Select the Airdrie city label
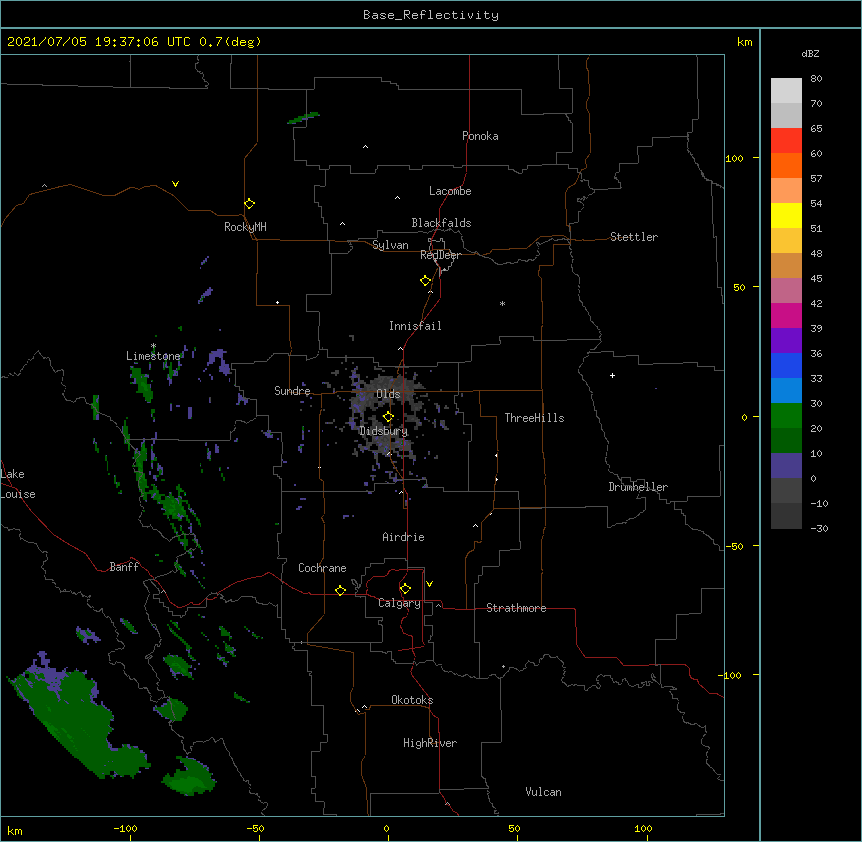This screenshot has height=842, width=862. (404, 537)
